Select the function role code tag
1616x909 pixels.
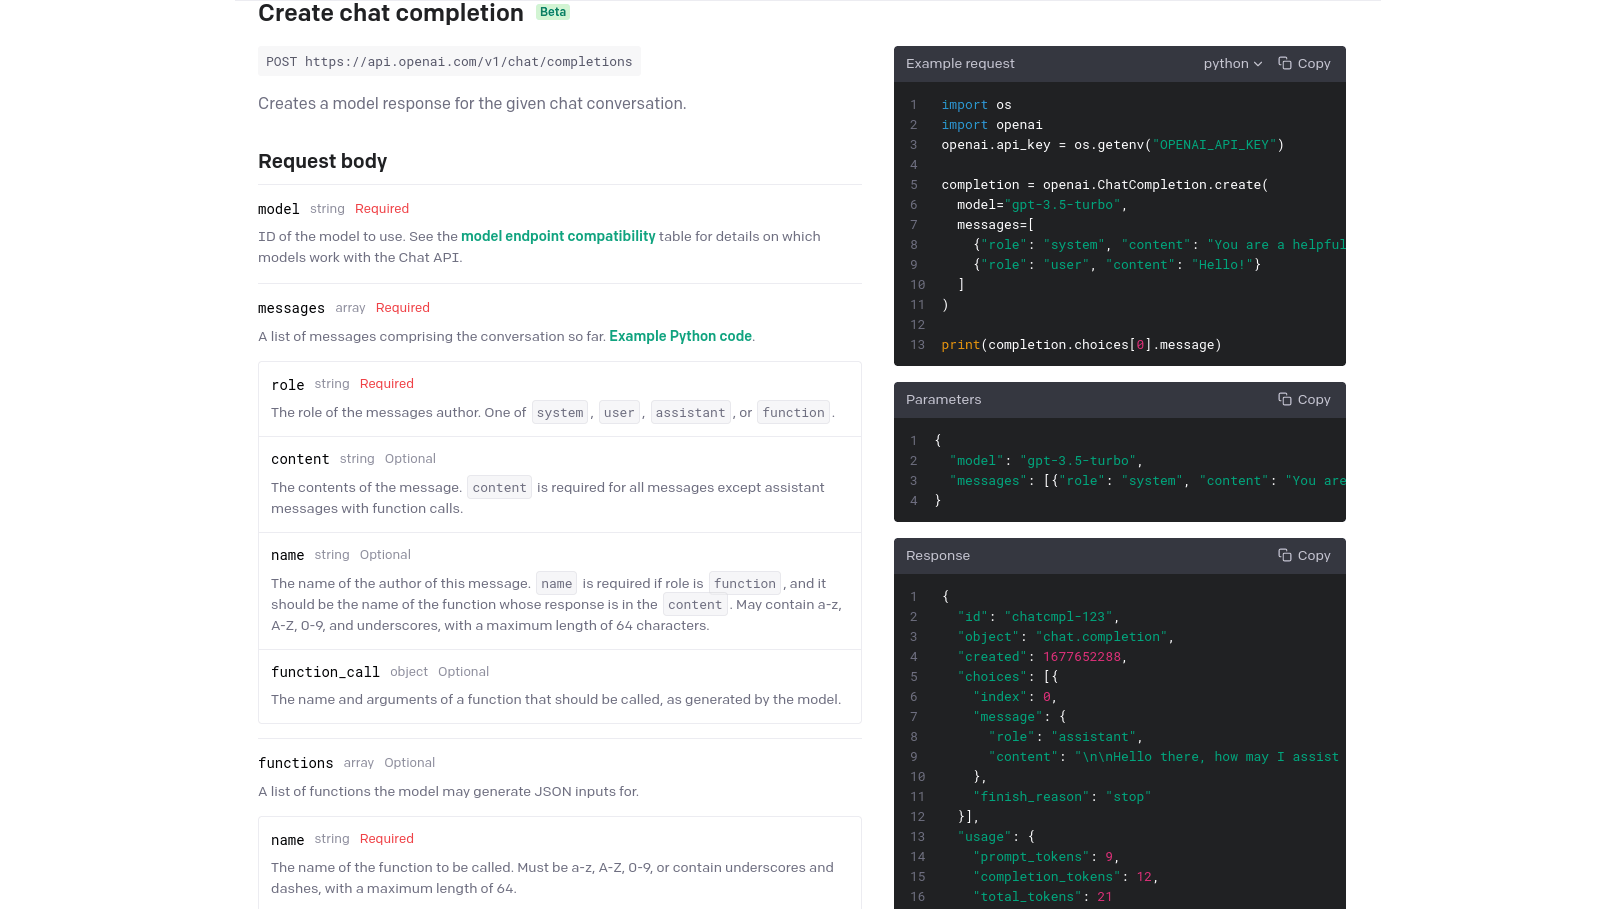tap(793, 412)
